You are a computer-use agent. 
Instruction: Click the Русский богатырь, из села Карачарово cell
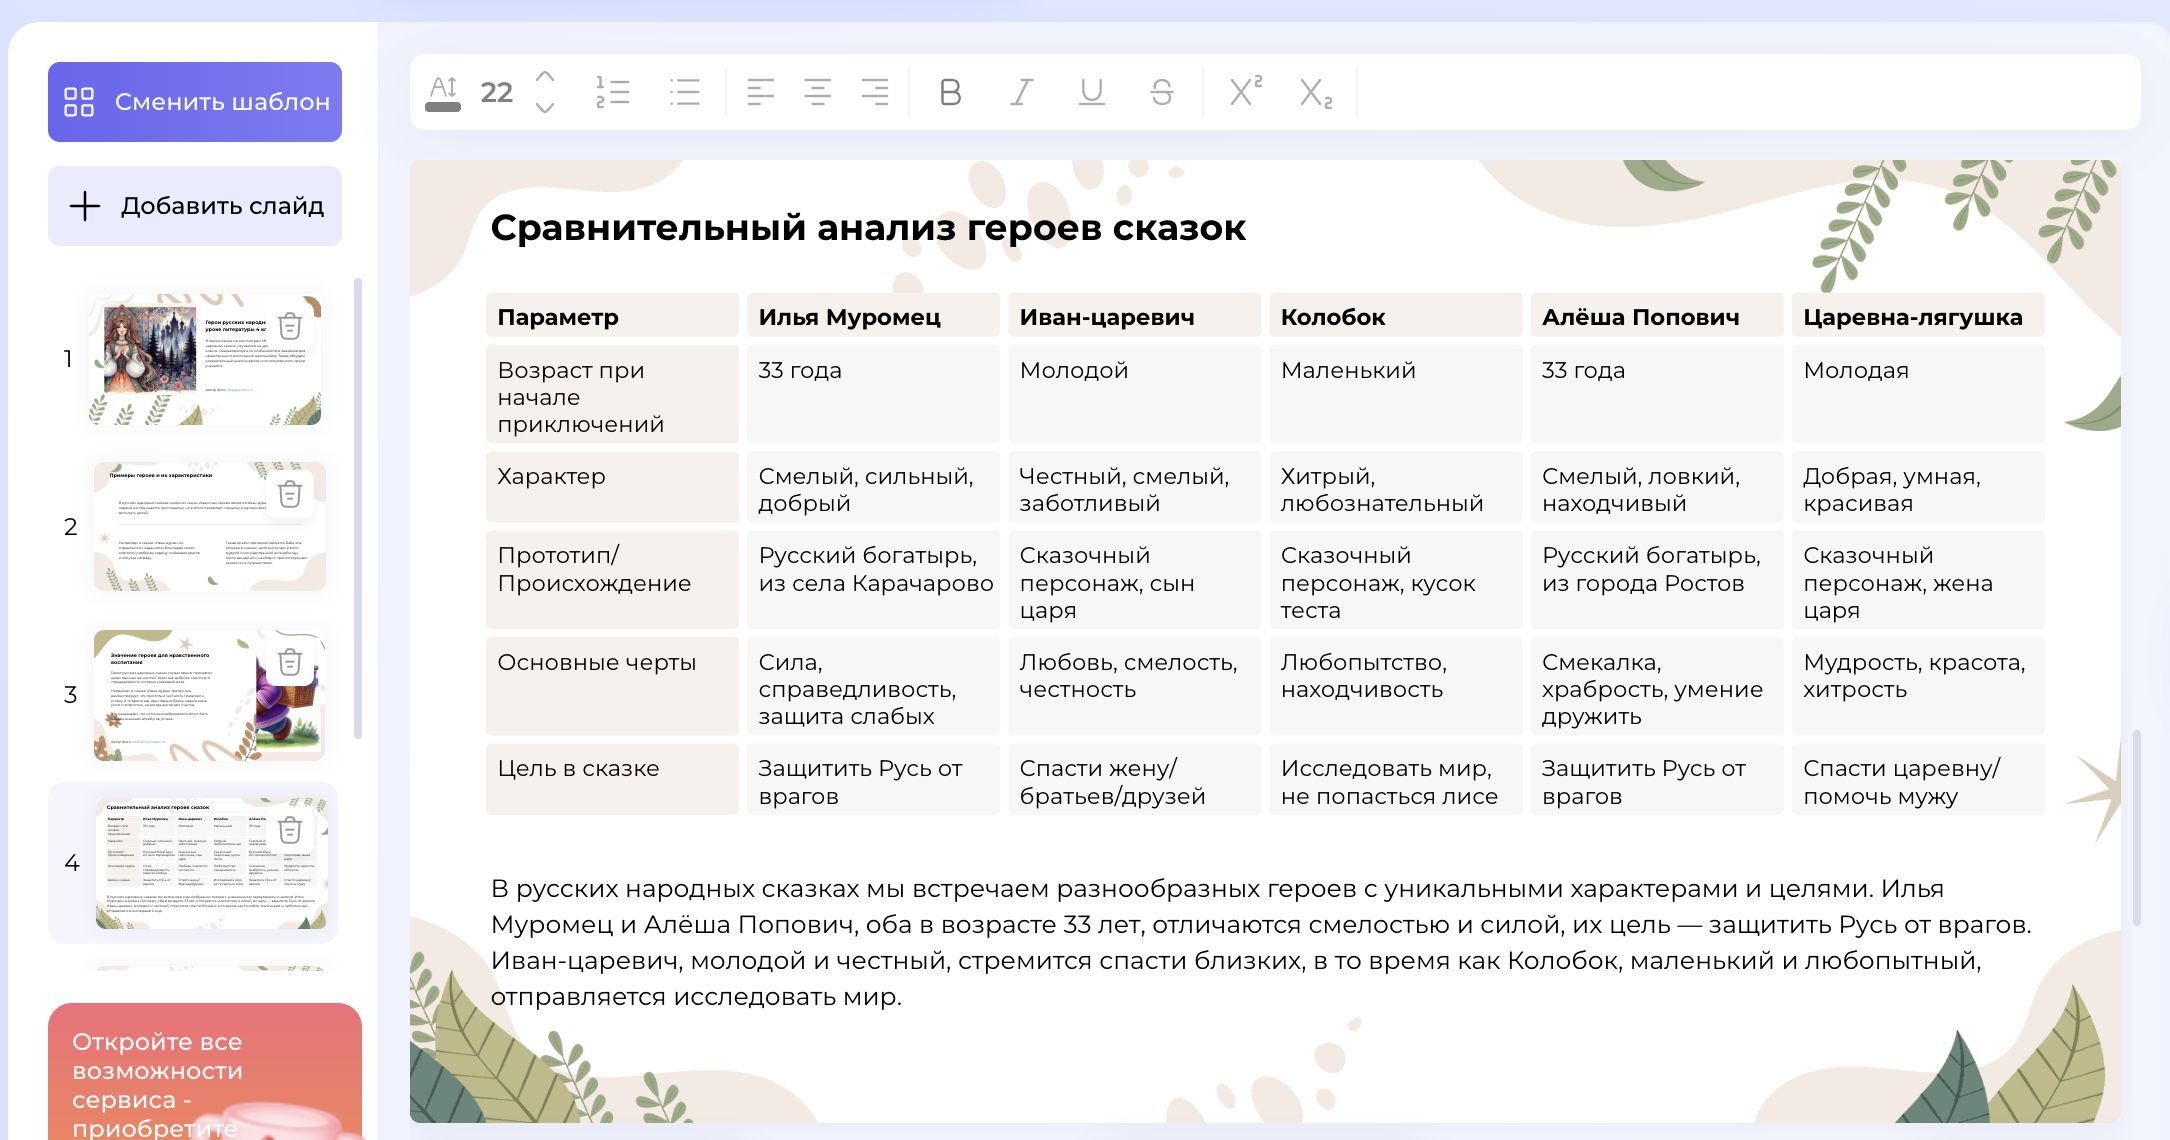click(x=873, y=581)
